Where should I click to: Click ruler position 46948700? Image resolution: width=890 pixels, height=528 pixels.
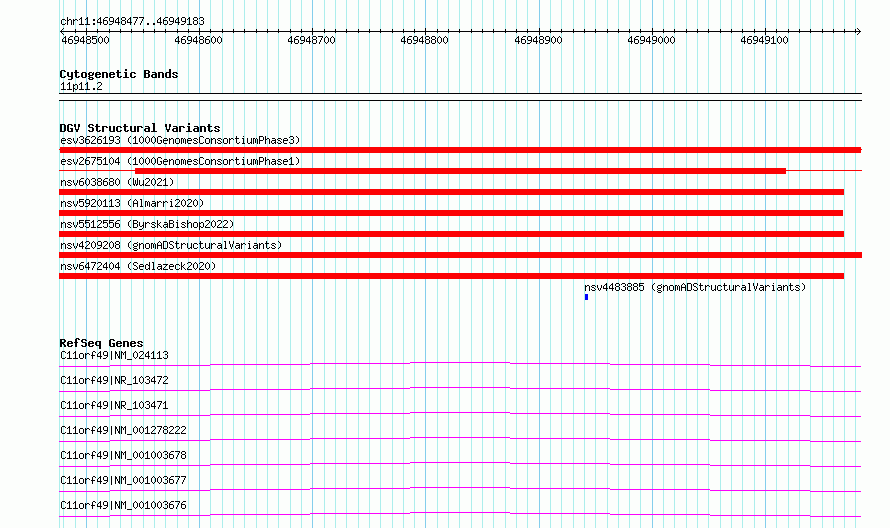(x=311, y=40)
